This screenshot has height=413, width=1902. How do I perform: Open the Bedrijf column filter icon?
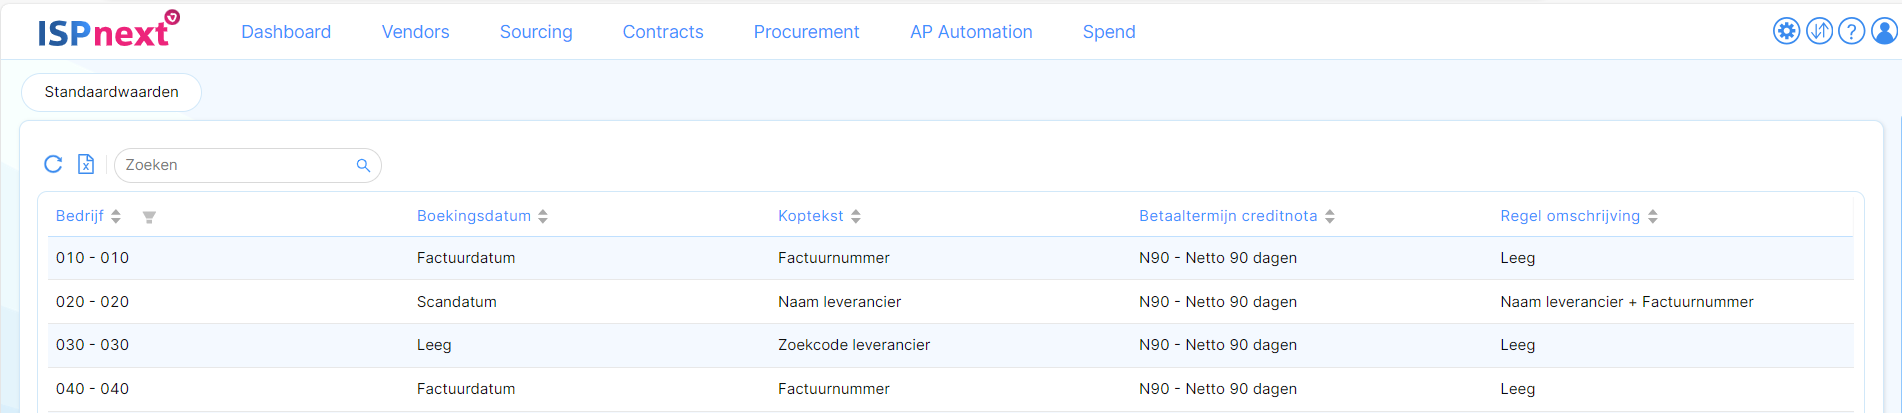(x=149, y=217)
